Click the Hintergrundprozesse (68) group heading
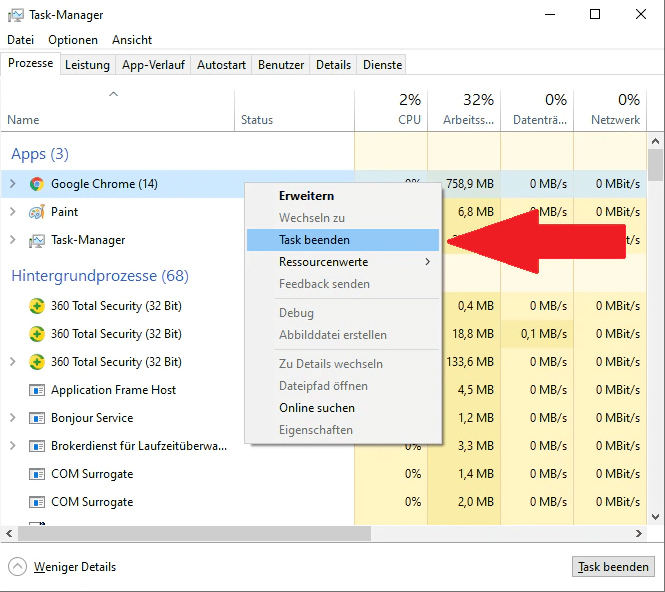This screenshot has width=665, height=592. pos(100,276)
